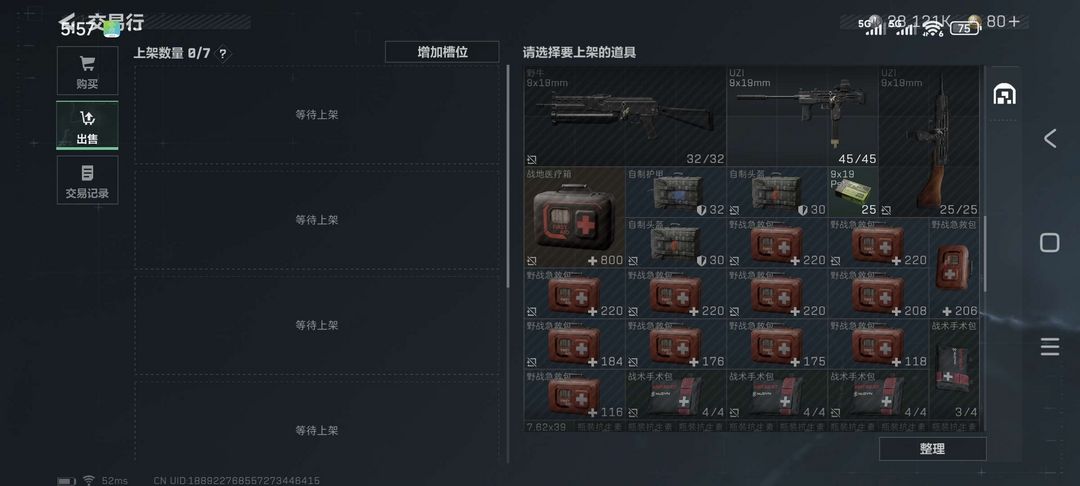Open the 购买 shopping cart tab

[87, 71]
